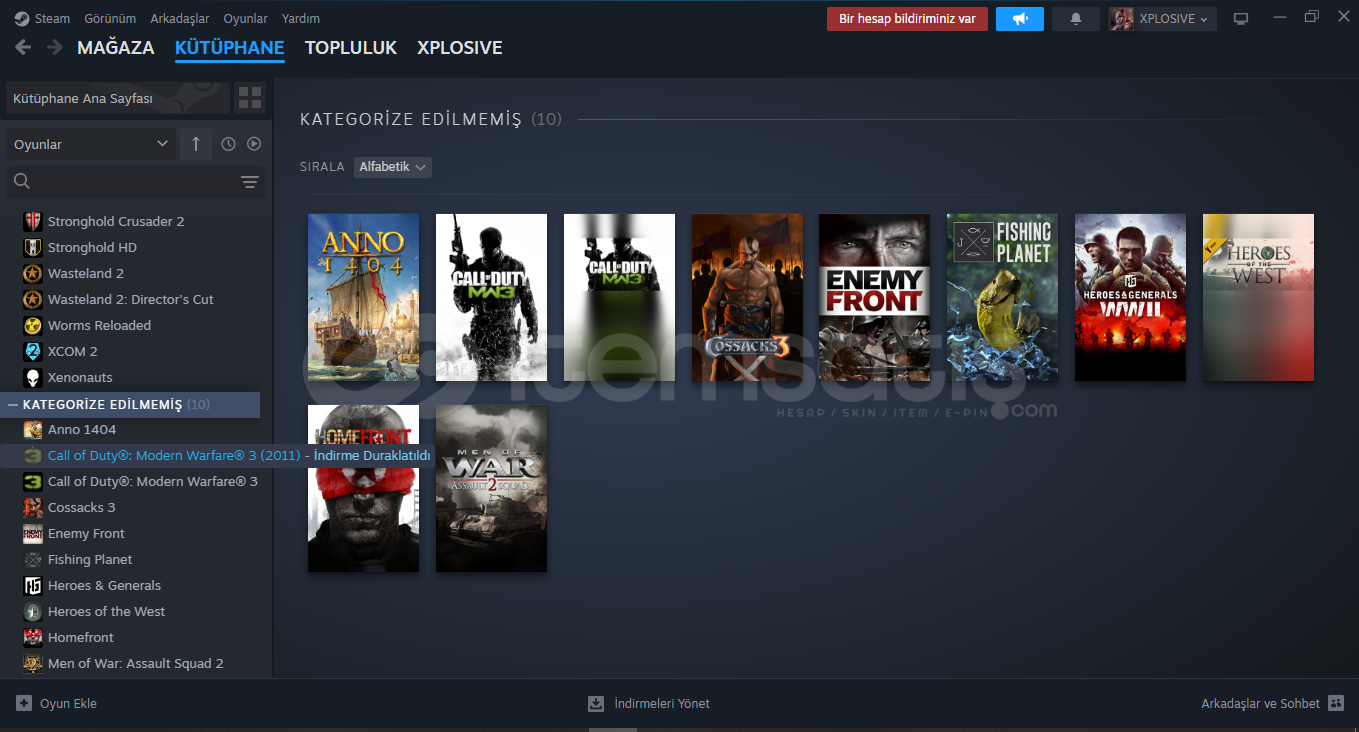1359x732 pixels.
Task: Open Arkadaşlar ve Sohbet panel
Action: pyautogui.click(x=1273, y=703)
